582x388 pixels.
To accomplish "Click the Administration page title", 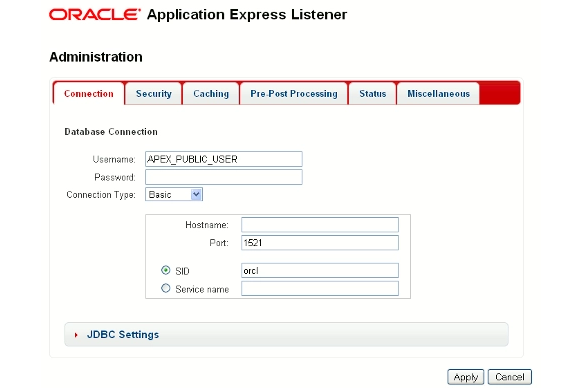I will pyautogui.click(x=96, y=57).
